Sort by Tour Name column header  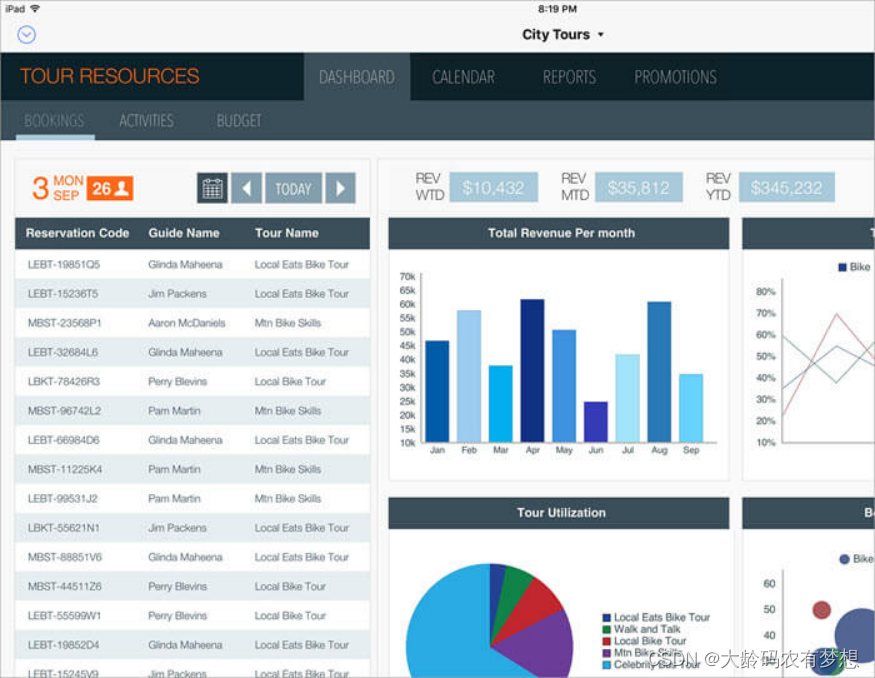click(x=286, y=233)
